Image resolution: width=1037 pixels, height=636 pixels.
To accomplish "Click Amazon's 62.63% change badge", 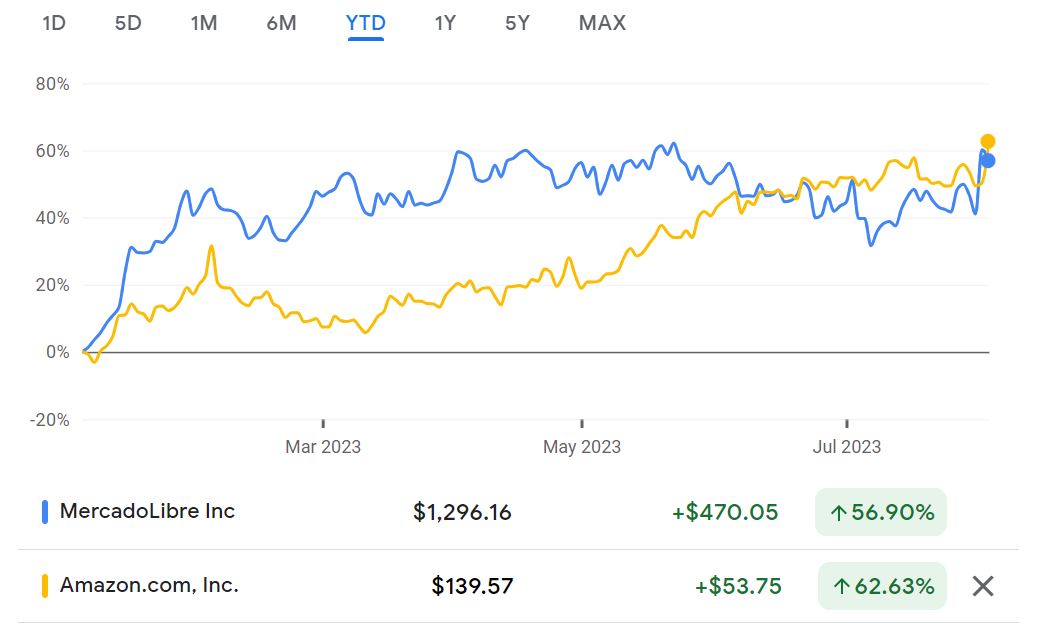I will click(x=881, y=586).
